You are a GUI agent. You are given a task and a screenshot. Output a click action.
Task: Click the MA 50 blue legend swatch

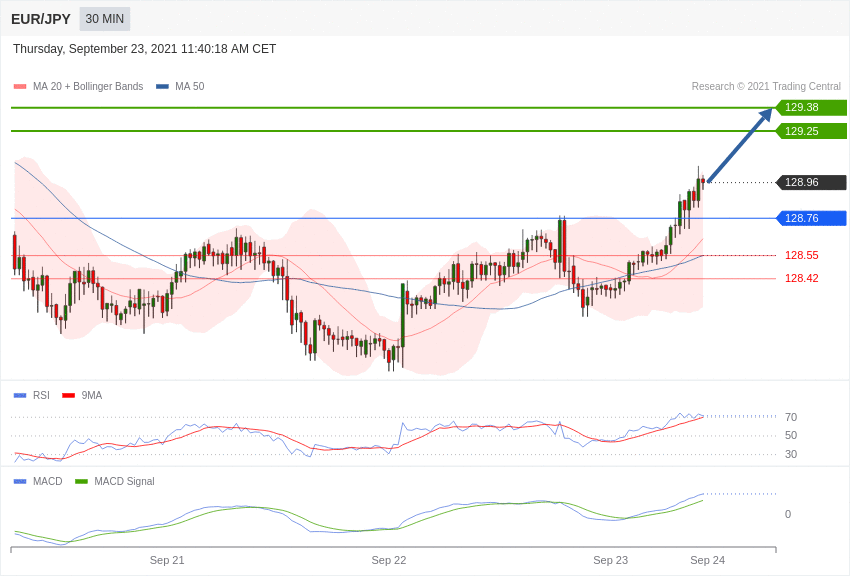[x=162, y=86]
